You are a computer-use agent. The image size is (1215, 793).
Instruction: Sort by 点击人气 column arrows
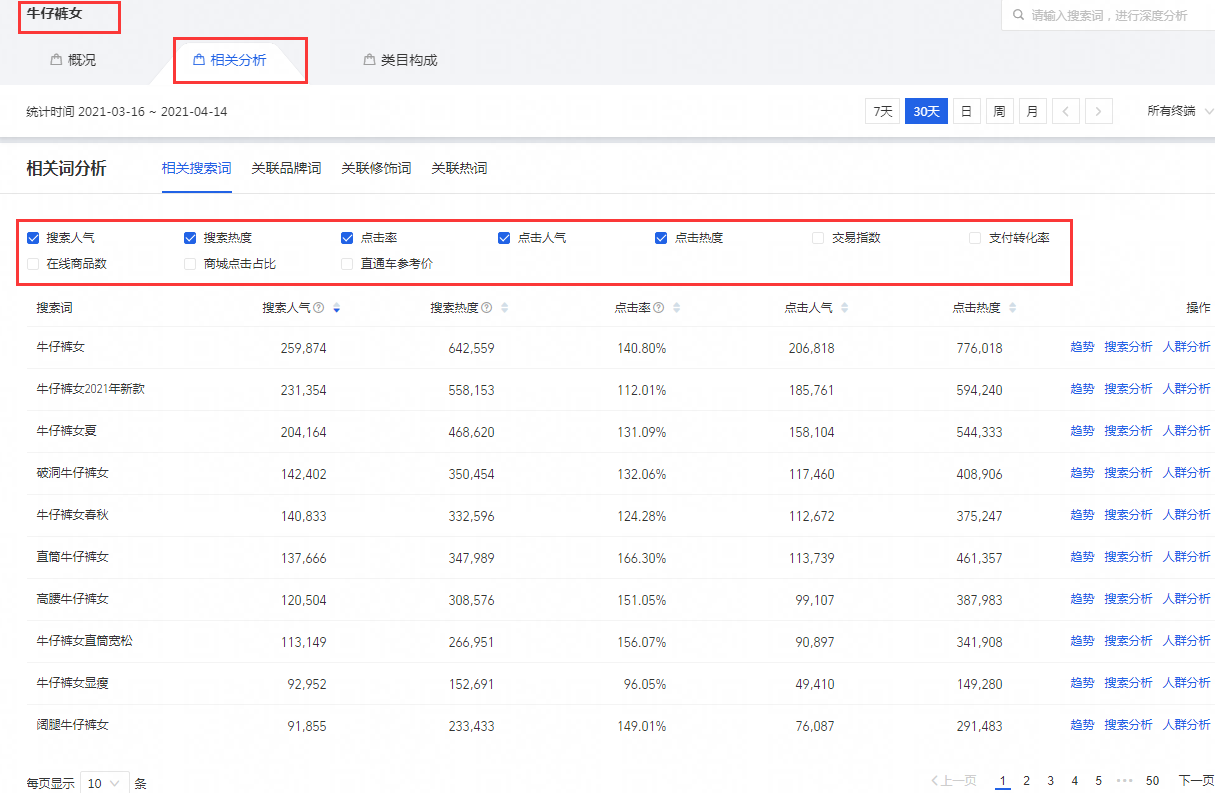click(844, 308)
